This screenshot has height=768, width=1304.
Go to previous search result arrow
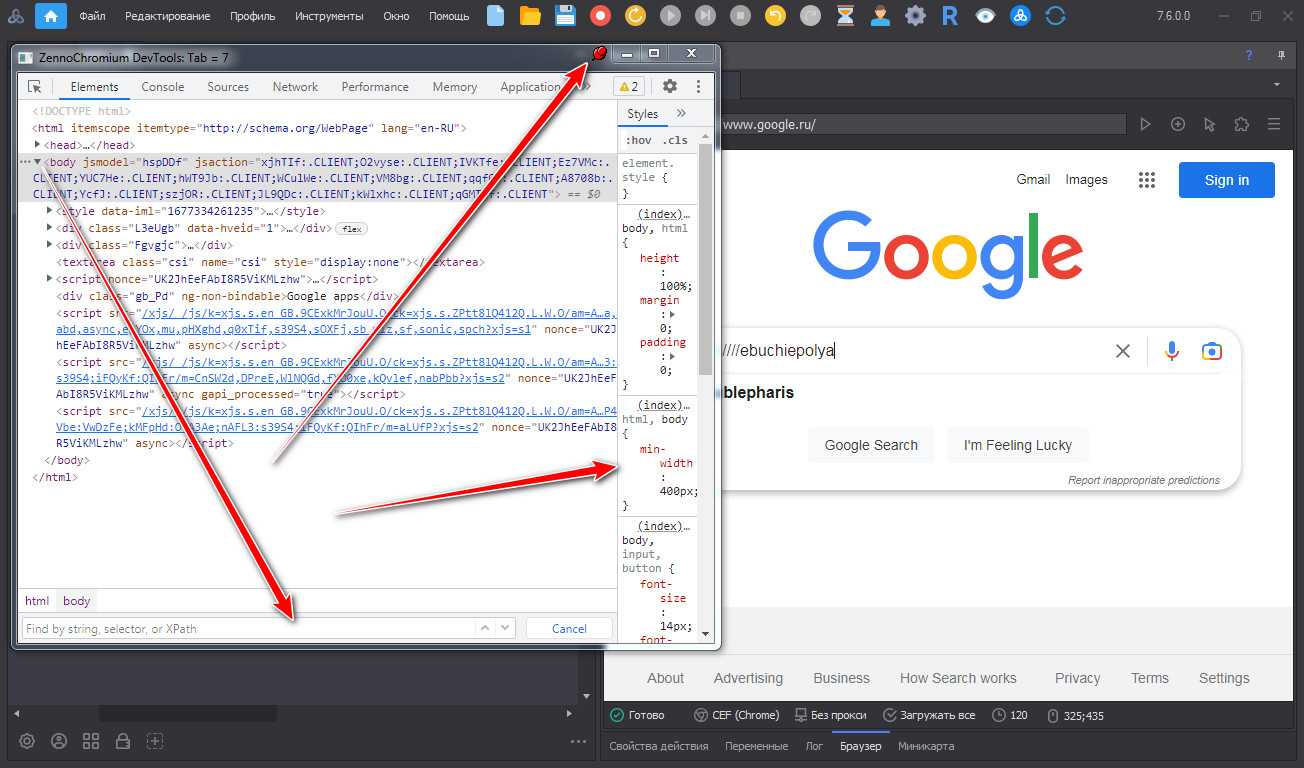point(485,629)
